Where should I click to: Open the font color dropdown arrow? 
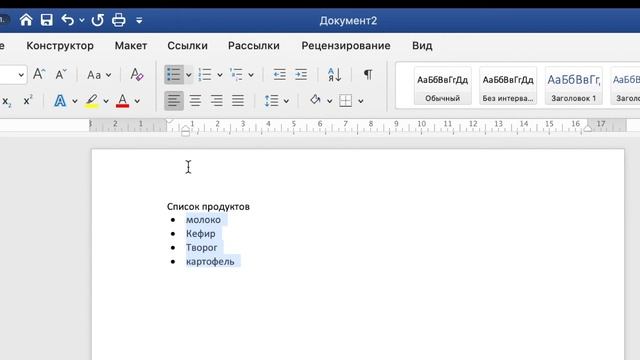pyautogui.click(x=137, y=101)
